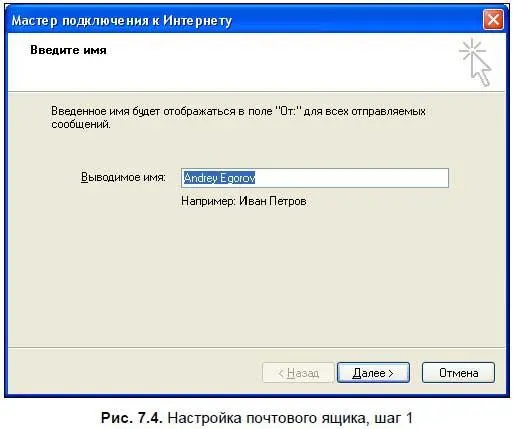Click the description about the От: field
The height and width of the screenshot is (429, 513).
pyautogui.click(x=238, y=117)
